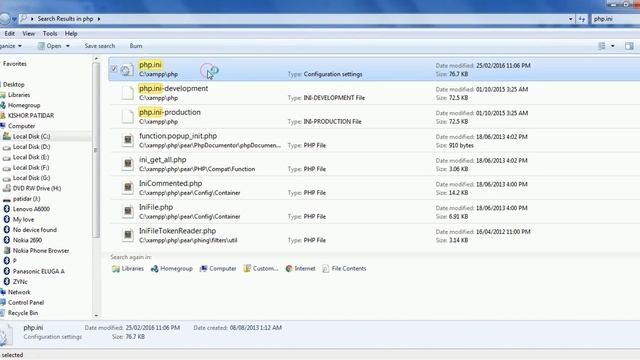Click Save search in toolbar

point(100,46)
